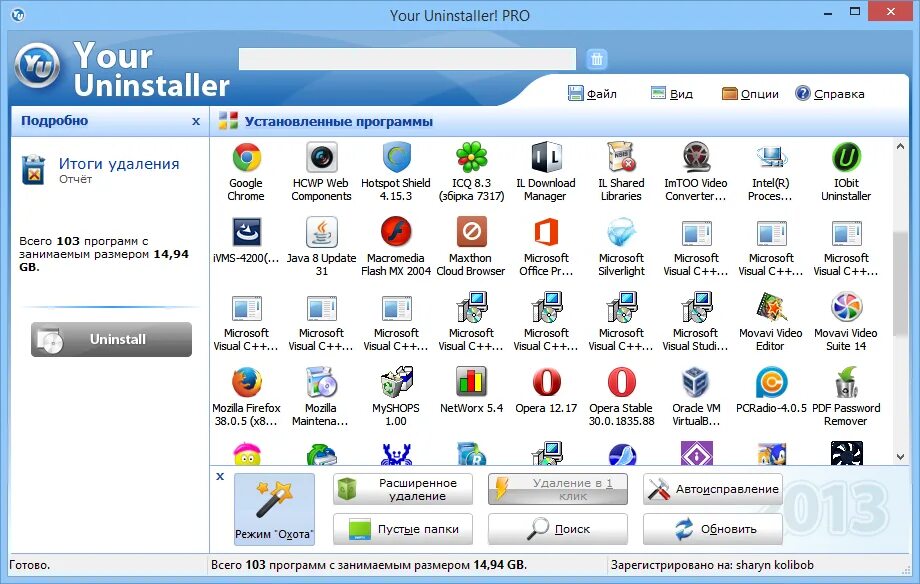This screenshot has height=584, width=920.
Task: Select Microsoft Visual Studio entry icon
Action: point(696,308)
